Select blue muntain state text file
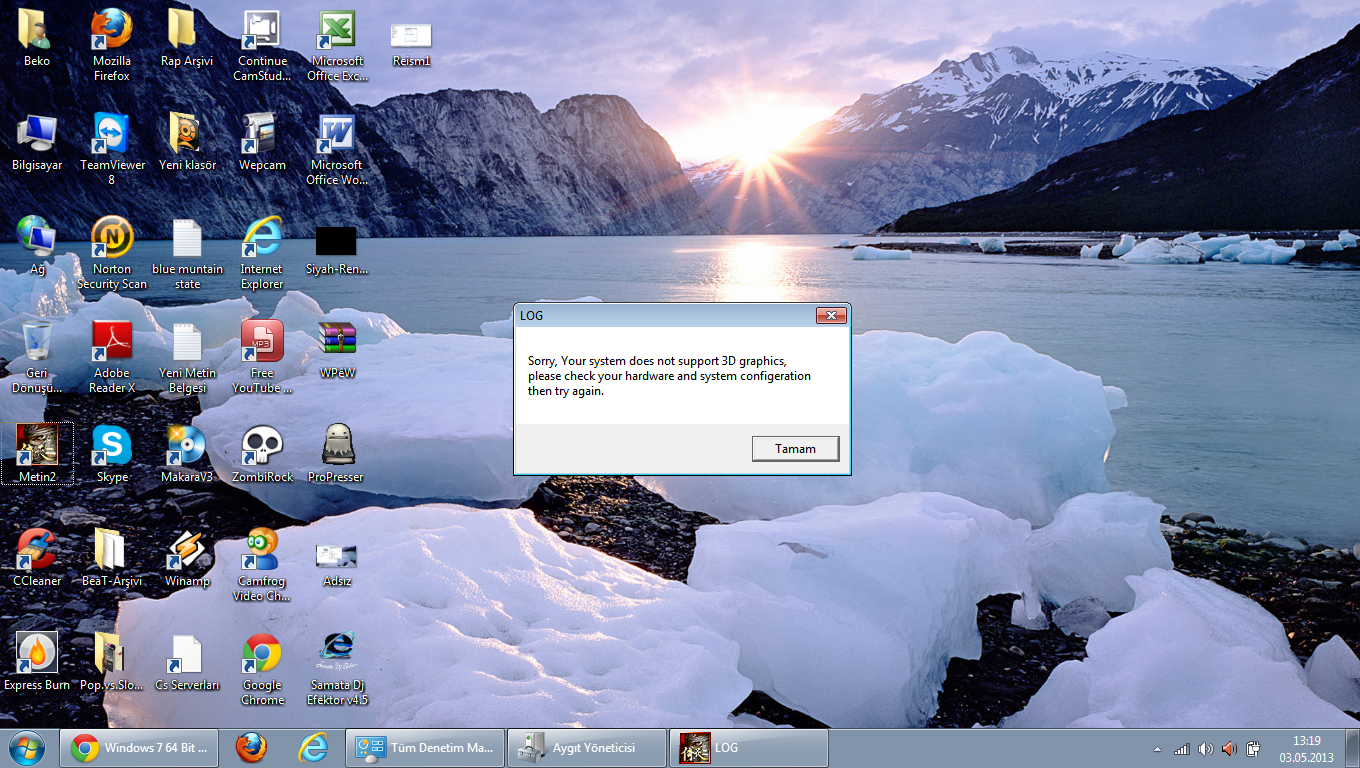 pos(187,253)
